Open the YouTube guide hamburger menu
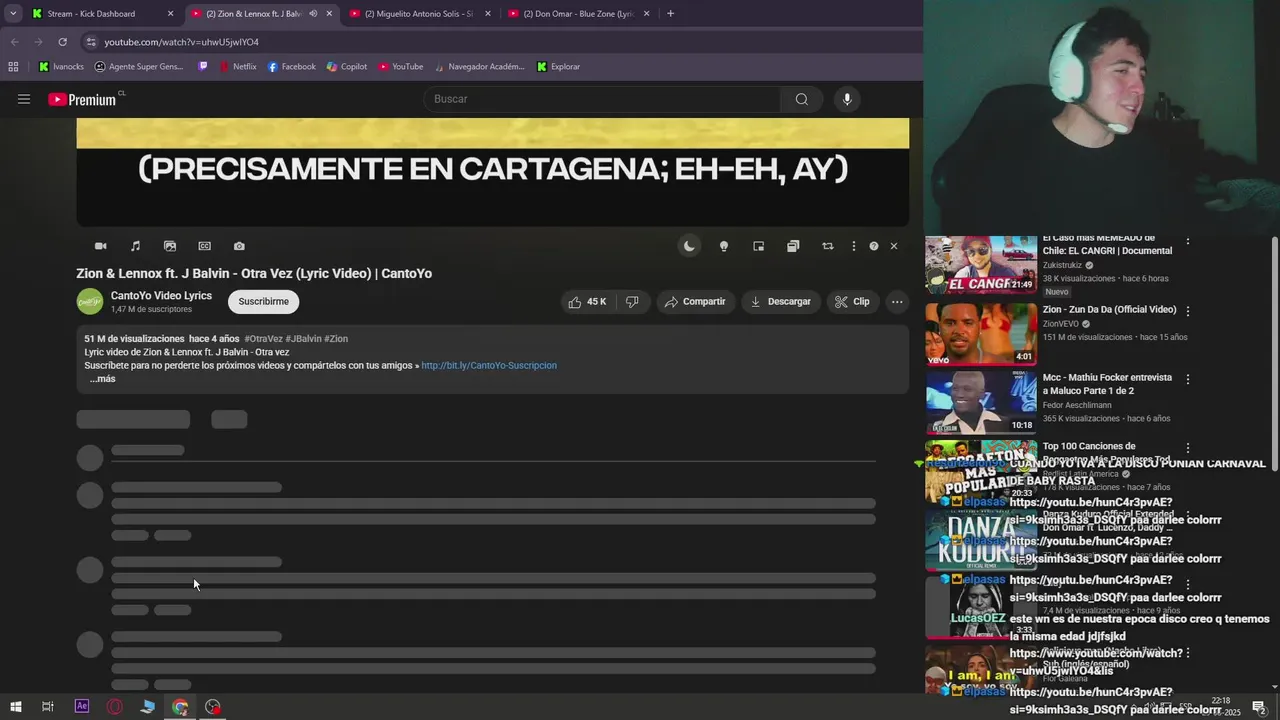Image resolution: width=1280 pixels, height=720 pixels. [24, 99]
